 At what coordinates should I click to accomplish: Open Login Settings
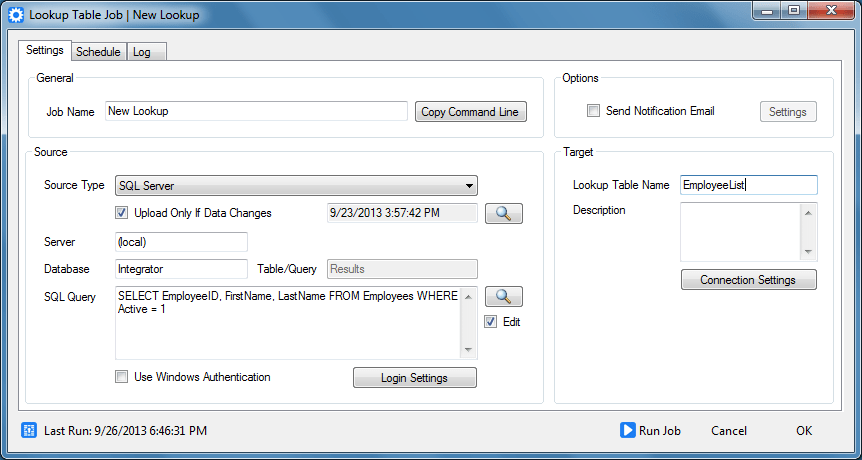415,378
